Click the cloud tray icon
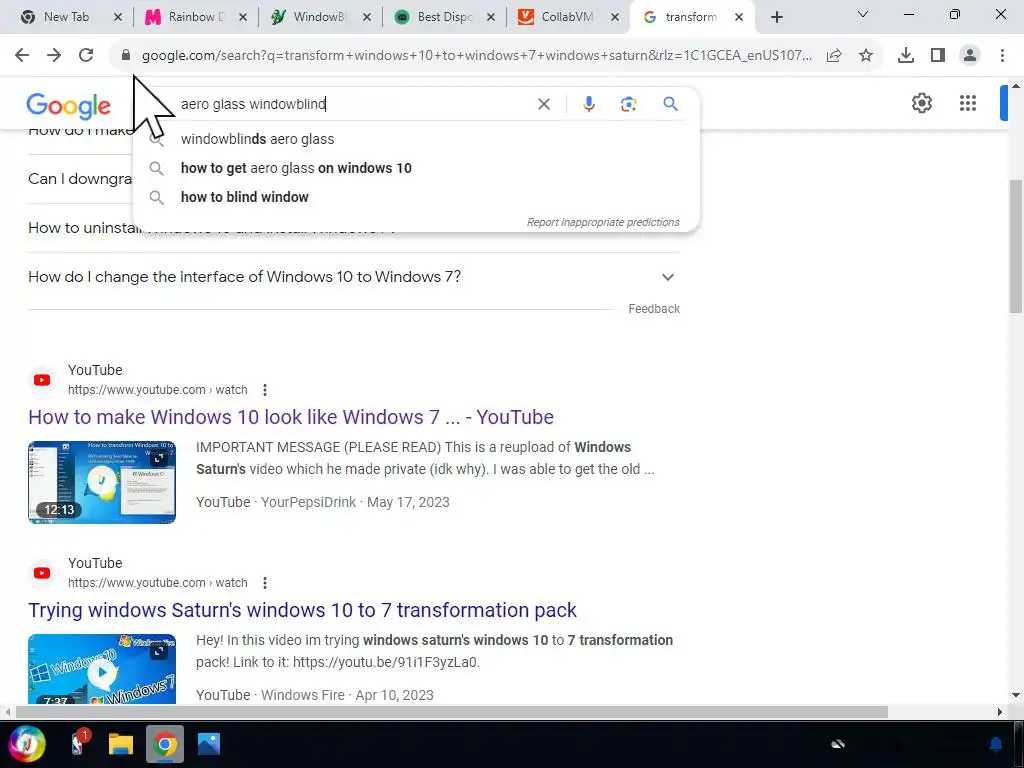The width and height of the screenshot is (1024, 768). pyautogui.click(x=838, y=744)
